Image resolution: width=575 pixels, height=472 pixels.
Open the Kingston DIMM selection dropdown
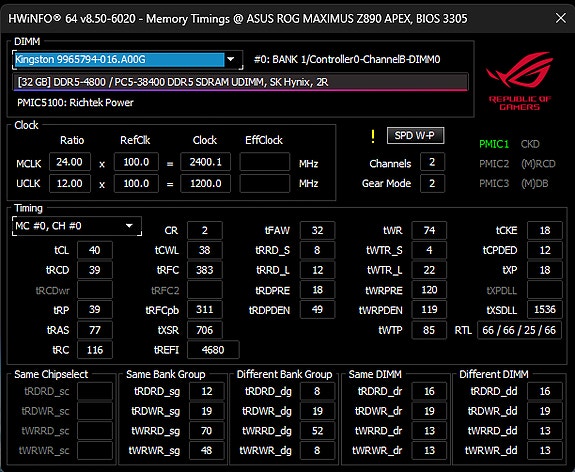coord(128,59)
